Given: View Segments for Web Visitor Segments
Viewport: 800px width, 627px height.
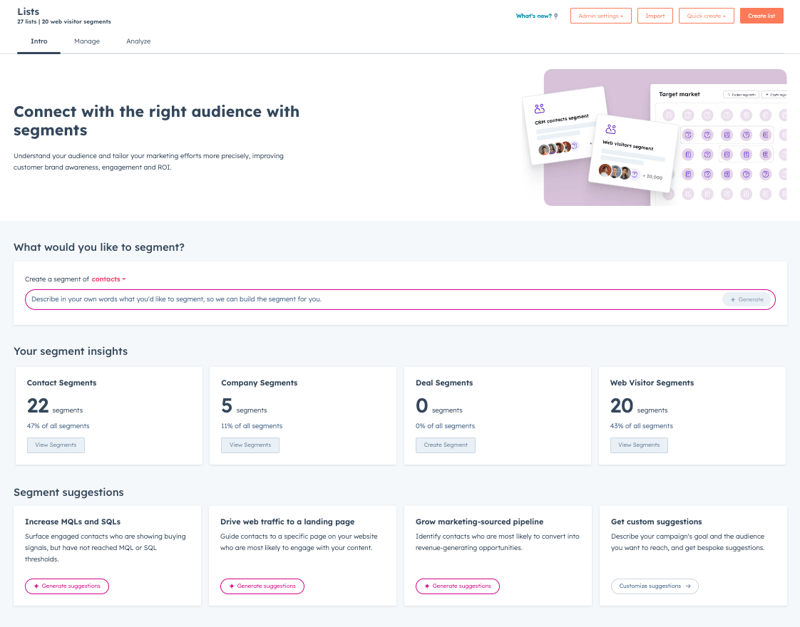Looking at the screenshot, I should click(639, 445).
